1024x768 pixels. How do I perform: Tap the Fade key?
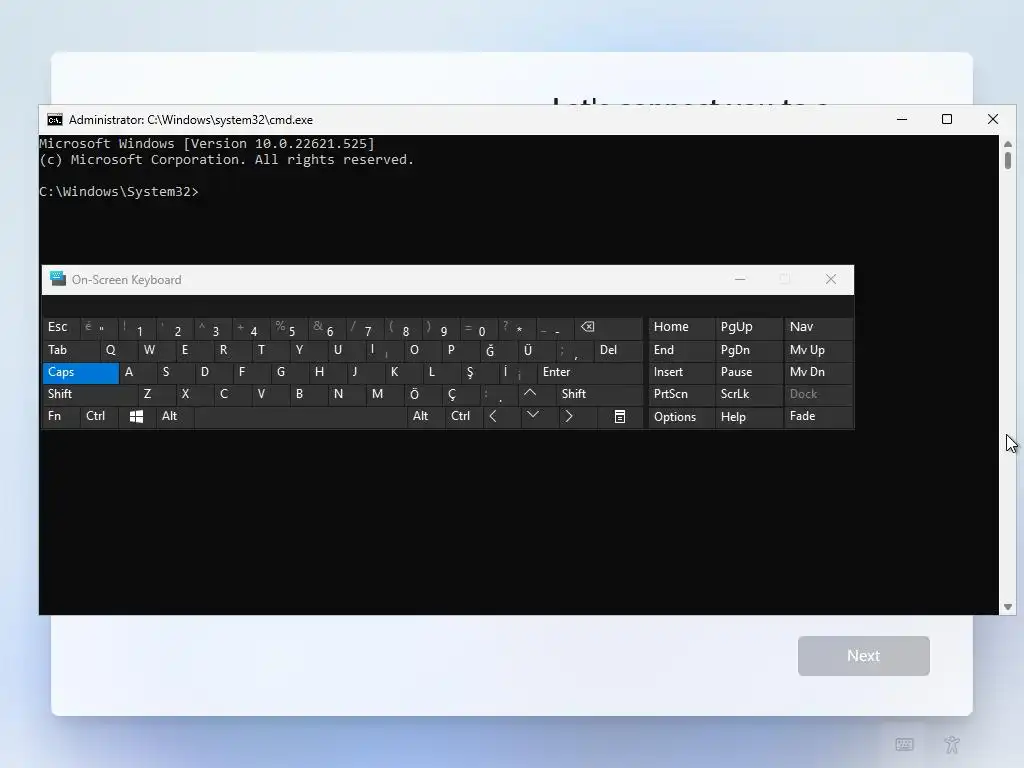[x=818, y=417]
